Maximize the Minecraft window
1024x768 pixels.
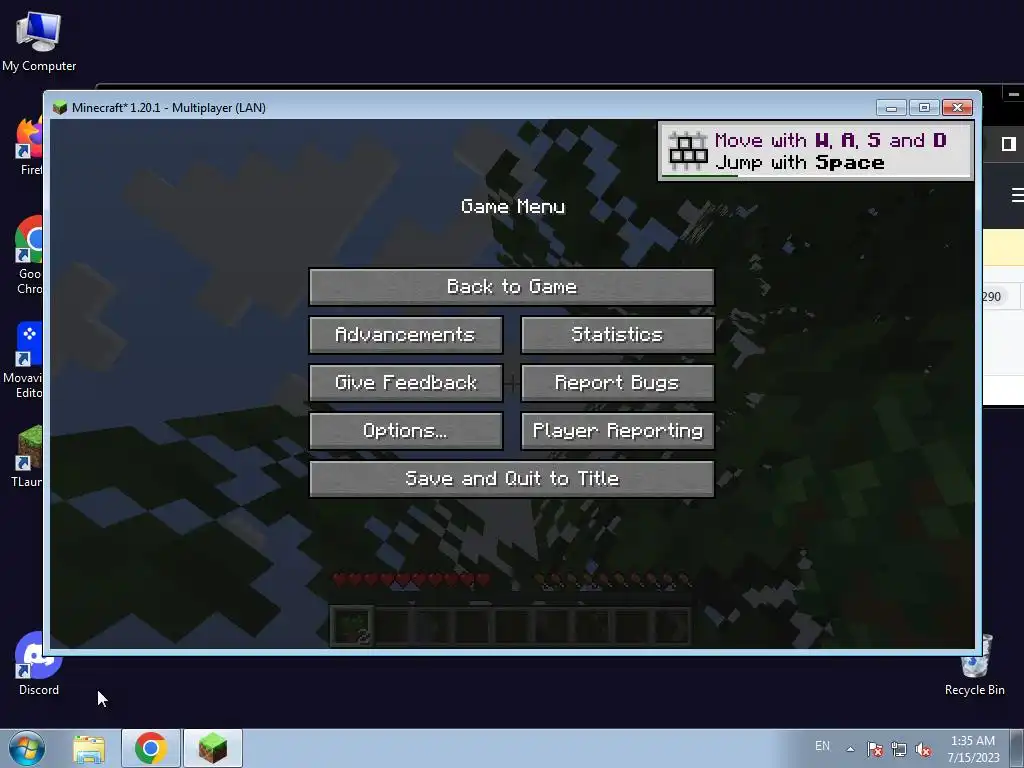[x=924, y=108]
